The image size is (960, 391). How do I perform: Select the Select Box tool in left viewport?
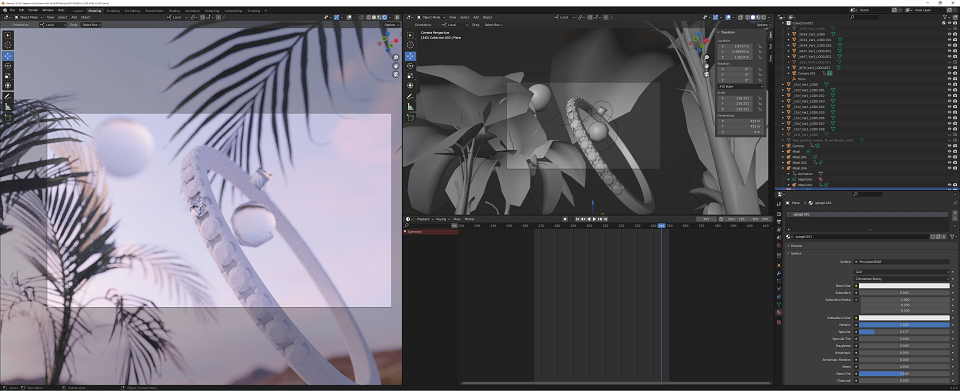[8, 35]
